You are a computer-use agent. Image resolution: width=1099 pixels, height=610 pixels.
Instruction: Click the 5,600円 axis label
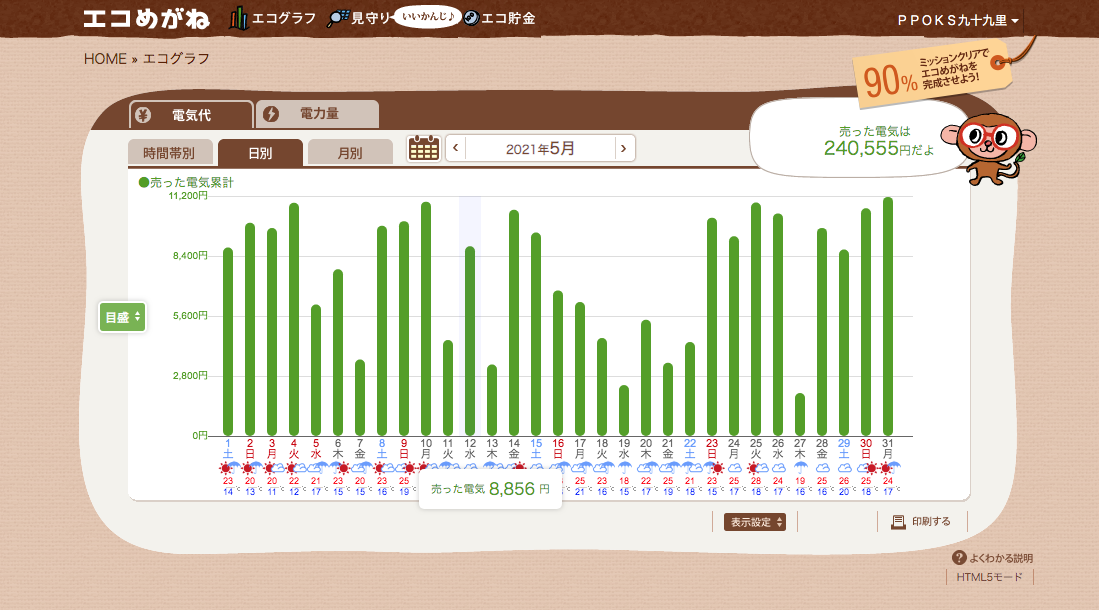click(190, 316)
